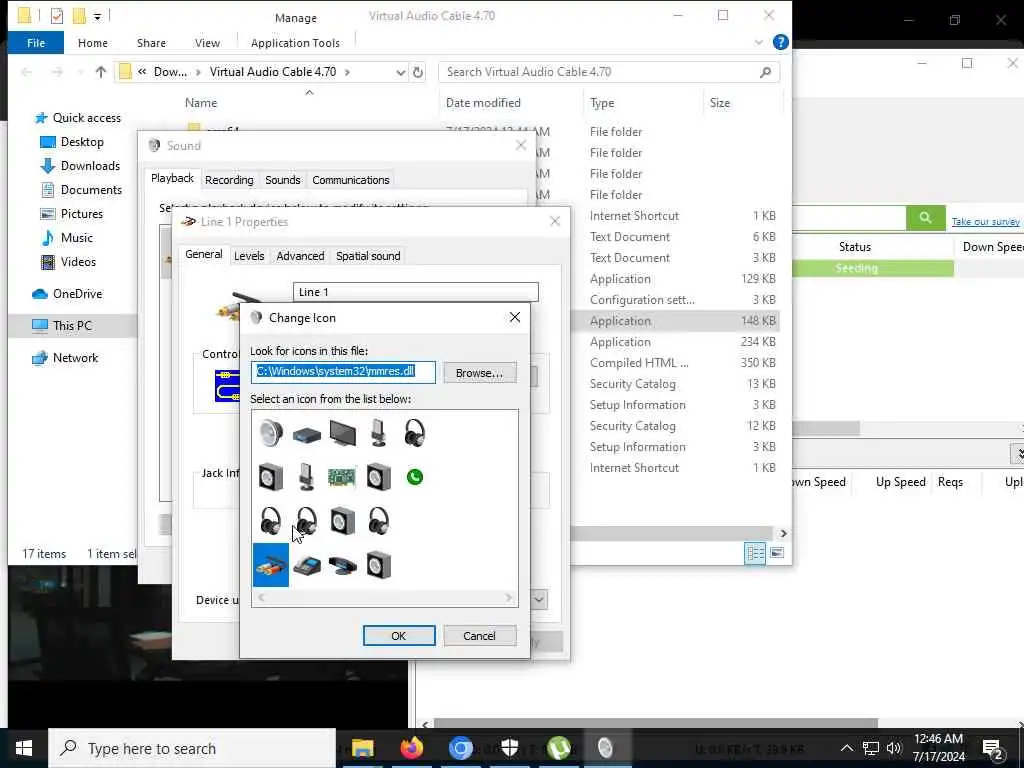
Task: Refresh the Virtual Audio Cable folder view
Action: [x=418, y=72]
